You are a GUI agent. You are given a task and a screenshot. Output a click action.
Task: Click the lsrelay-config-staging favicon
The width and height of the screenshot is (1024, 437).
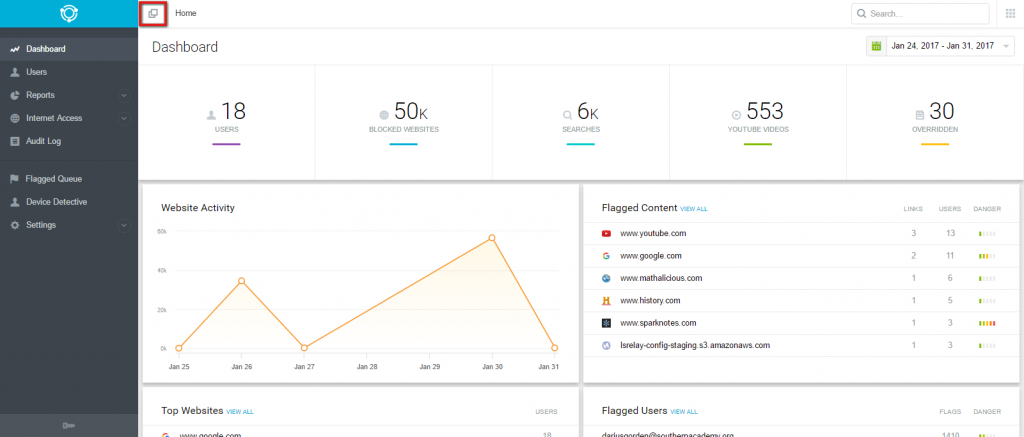click(606, 346)
